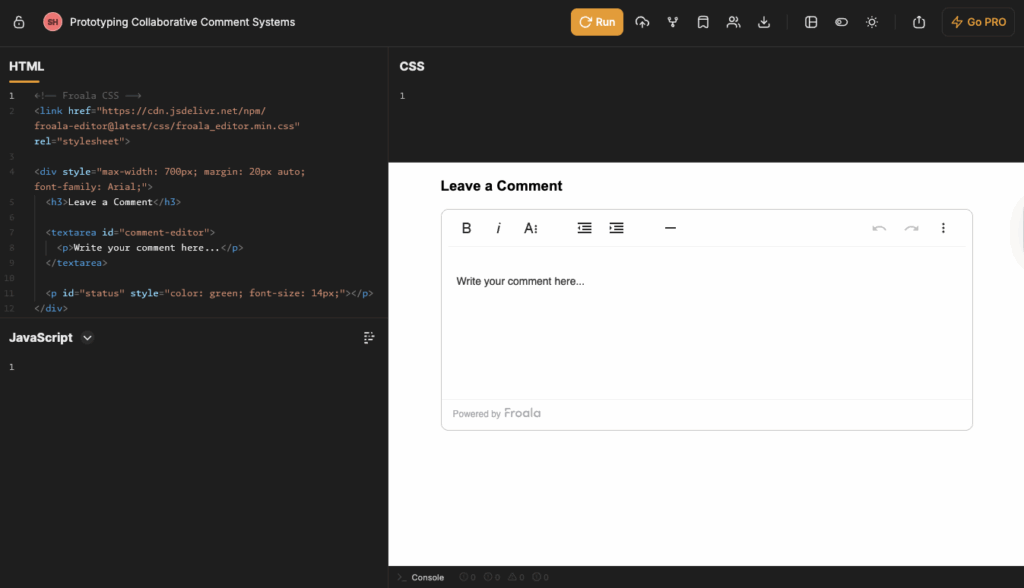
Task: Click the Go PRO button
Action: point(978,22)
